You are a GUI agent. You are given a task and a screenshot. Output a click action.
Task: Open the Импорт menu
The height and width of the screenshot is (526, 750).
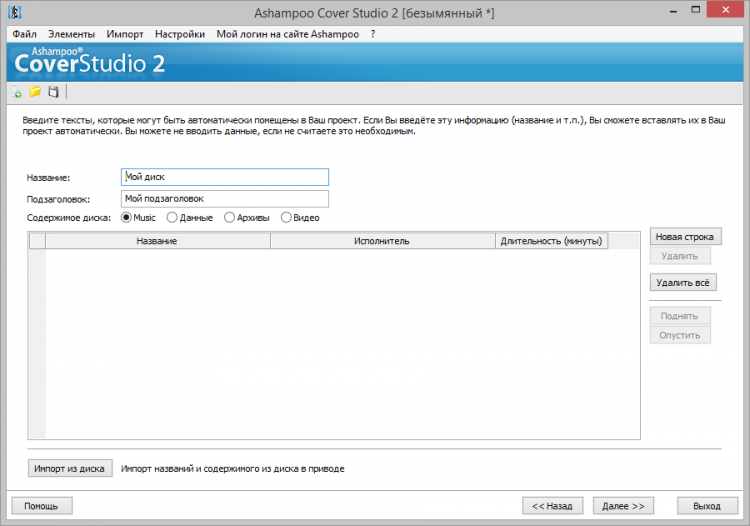pyautogui.click(x=125, y=34)
